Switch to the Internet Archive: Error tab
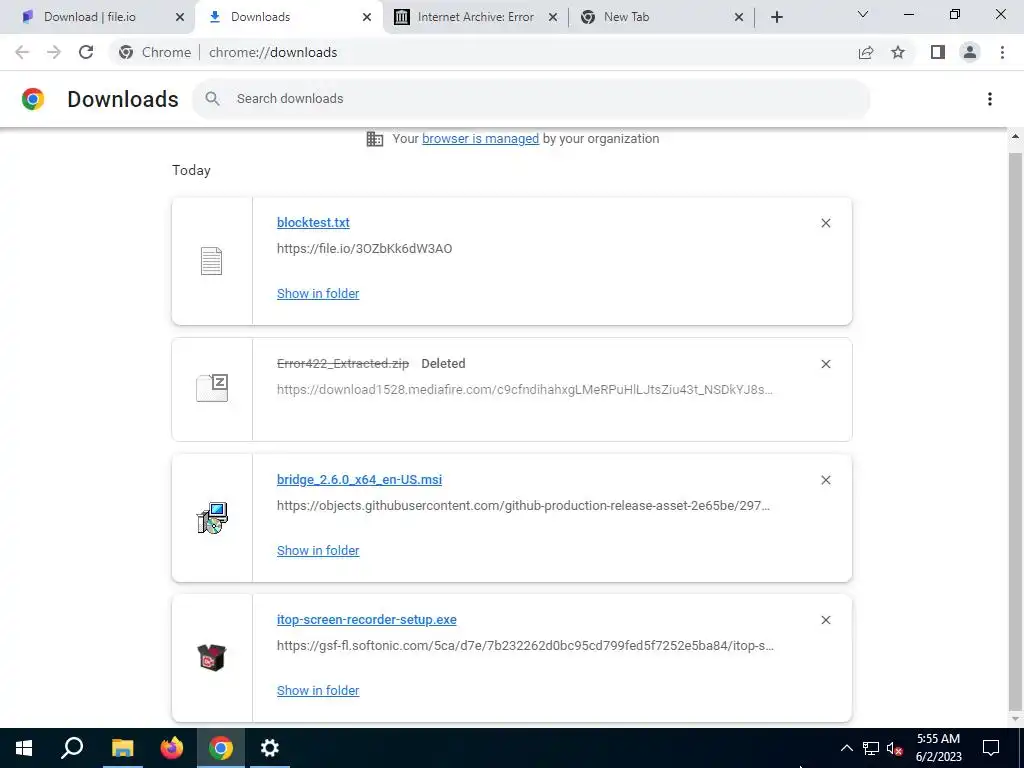Screen dimensions: 1024x768 coord(475,17)
